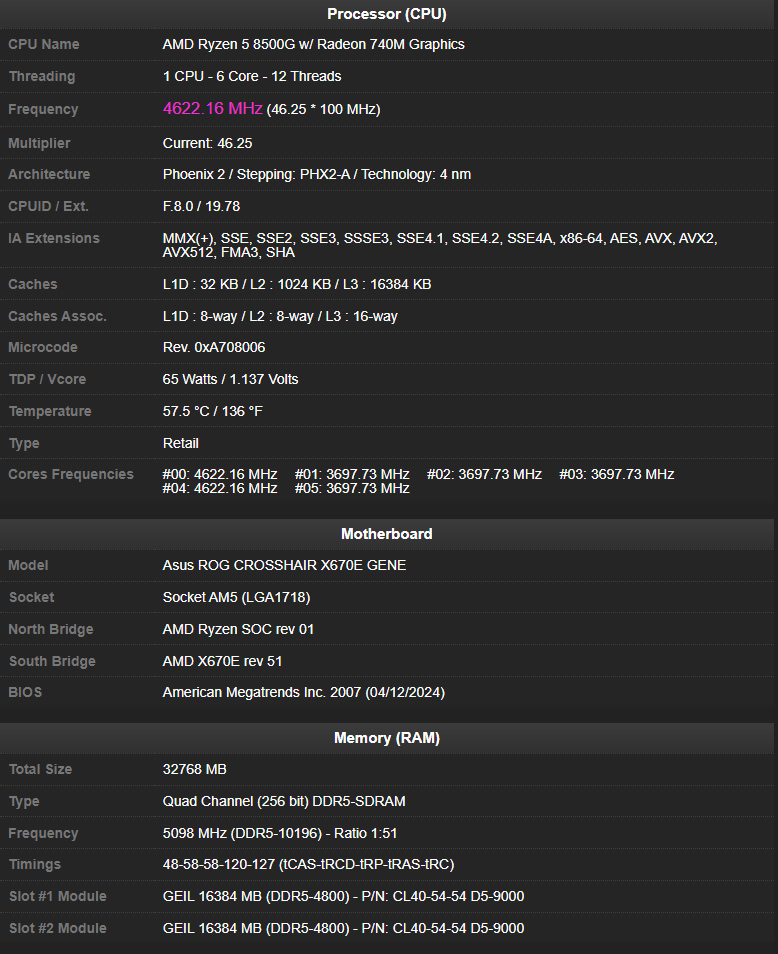Viewport: 778px width, 954px height.
Task: Click the 1 CPU - 6 Core - 12 Threads value
Action: point(252,76)
